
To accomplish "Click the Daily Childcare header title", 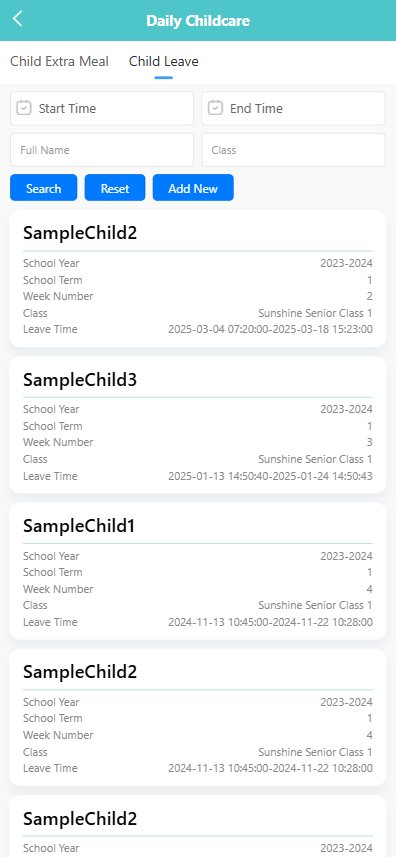I will (198, 21).
